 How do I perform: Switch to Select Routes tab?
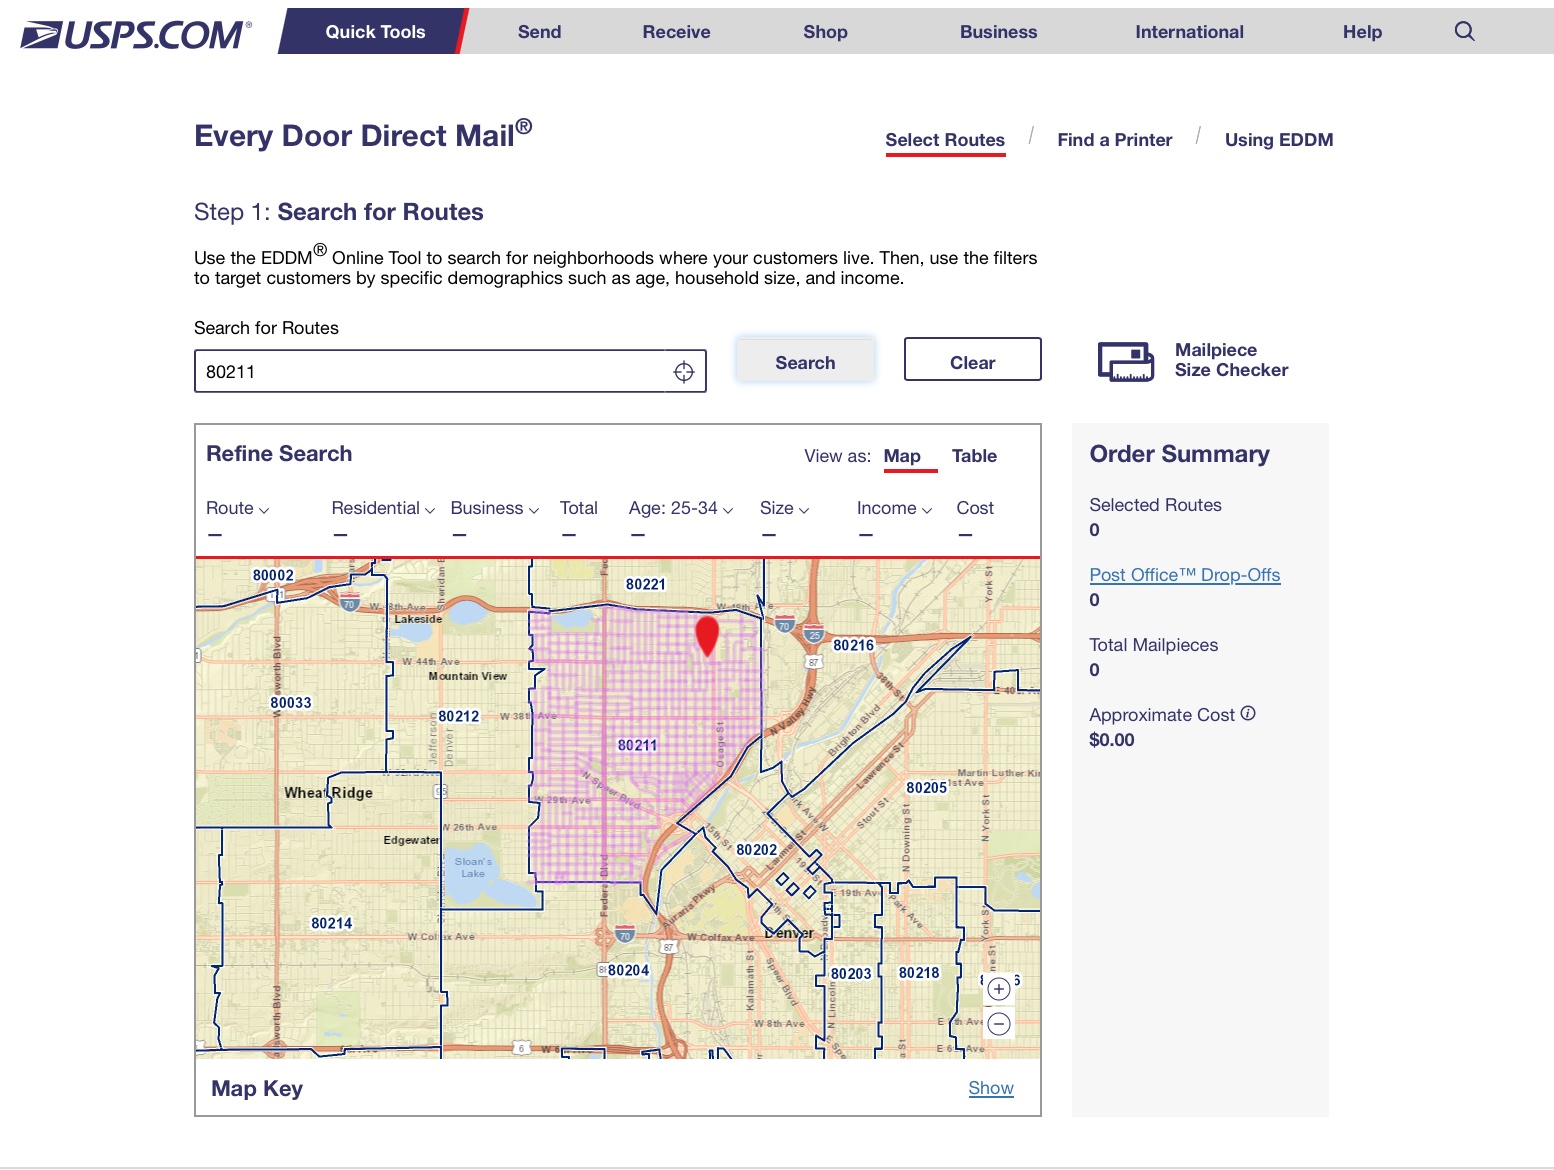pos(945,140)
